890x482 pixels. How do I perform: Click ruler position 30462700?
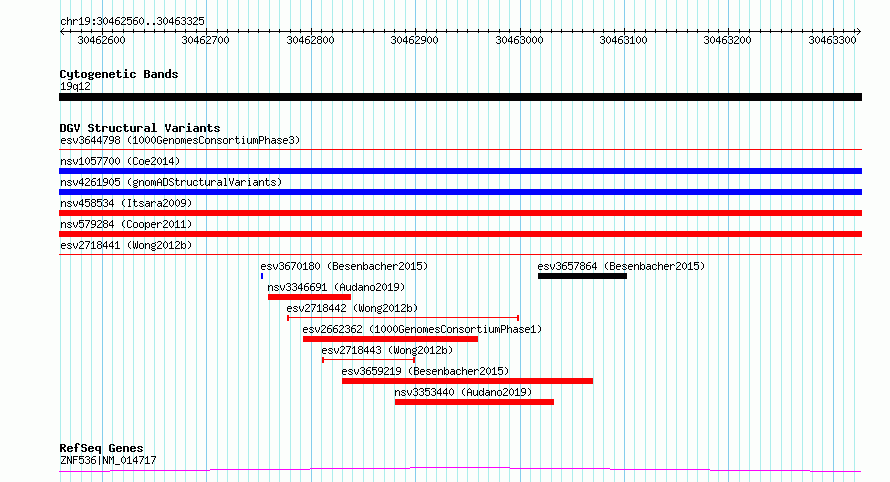click(x=205, y=40)
